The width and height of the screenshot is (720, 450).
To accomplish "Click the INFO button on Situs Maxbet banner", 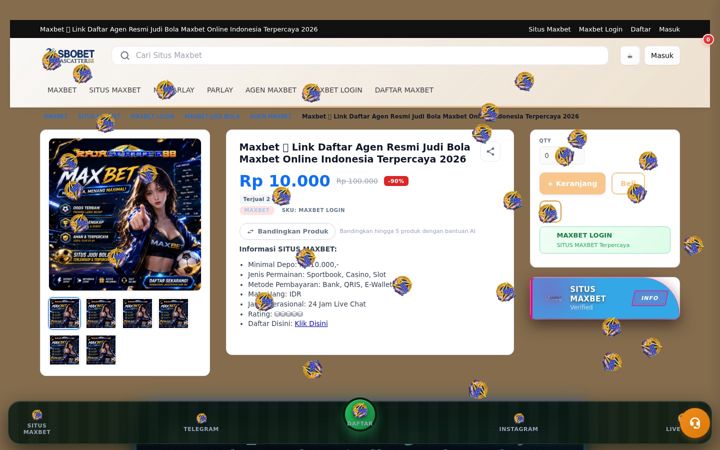I will pyautogui.click(x=650, y=298).
